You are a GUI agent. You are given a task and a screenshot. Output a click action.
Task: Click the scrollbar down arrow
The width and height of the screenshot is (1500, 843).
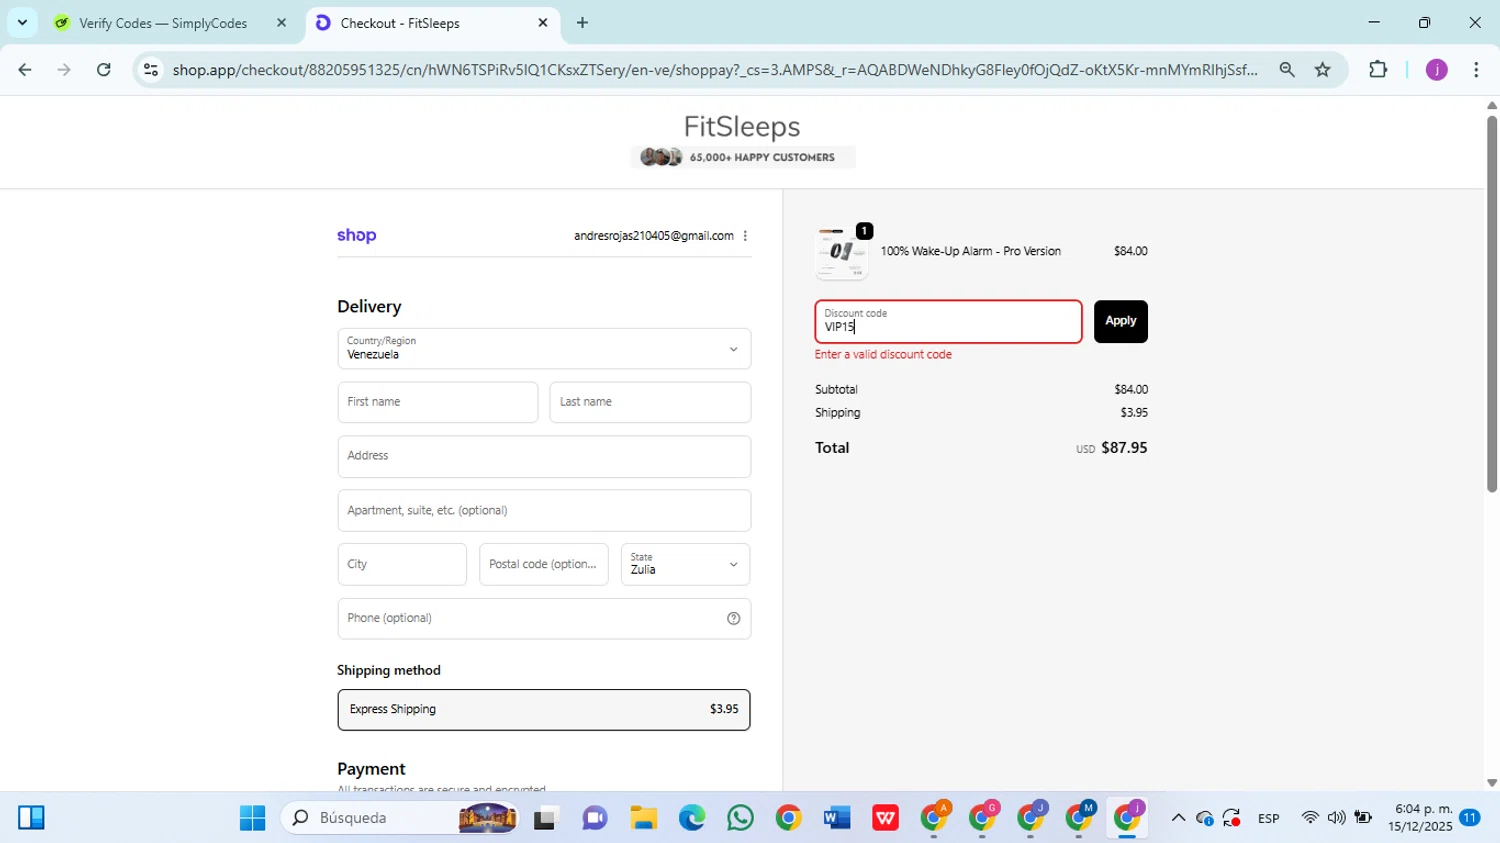click(x=1492, y=783)
